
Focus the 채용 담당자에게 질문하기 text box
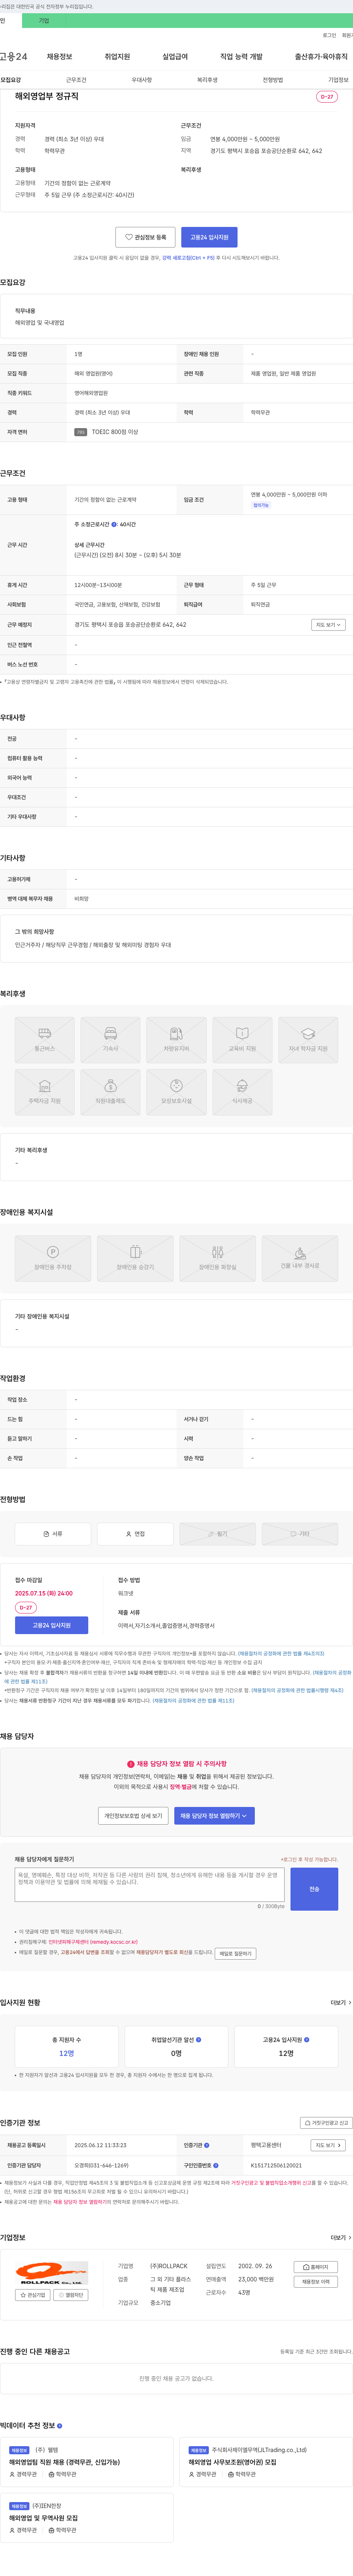(x=150, y=1885)
